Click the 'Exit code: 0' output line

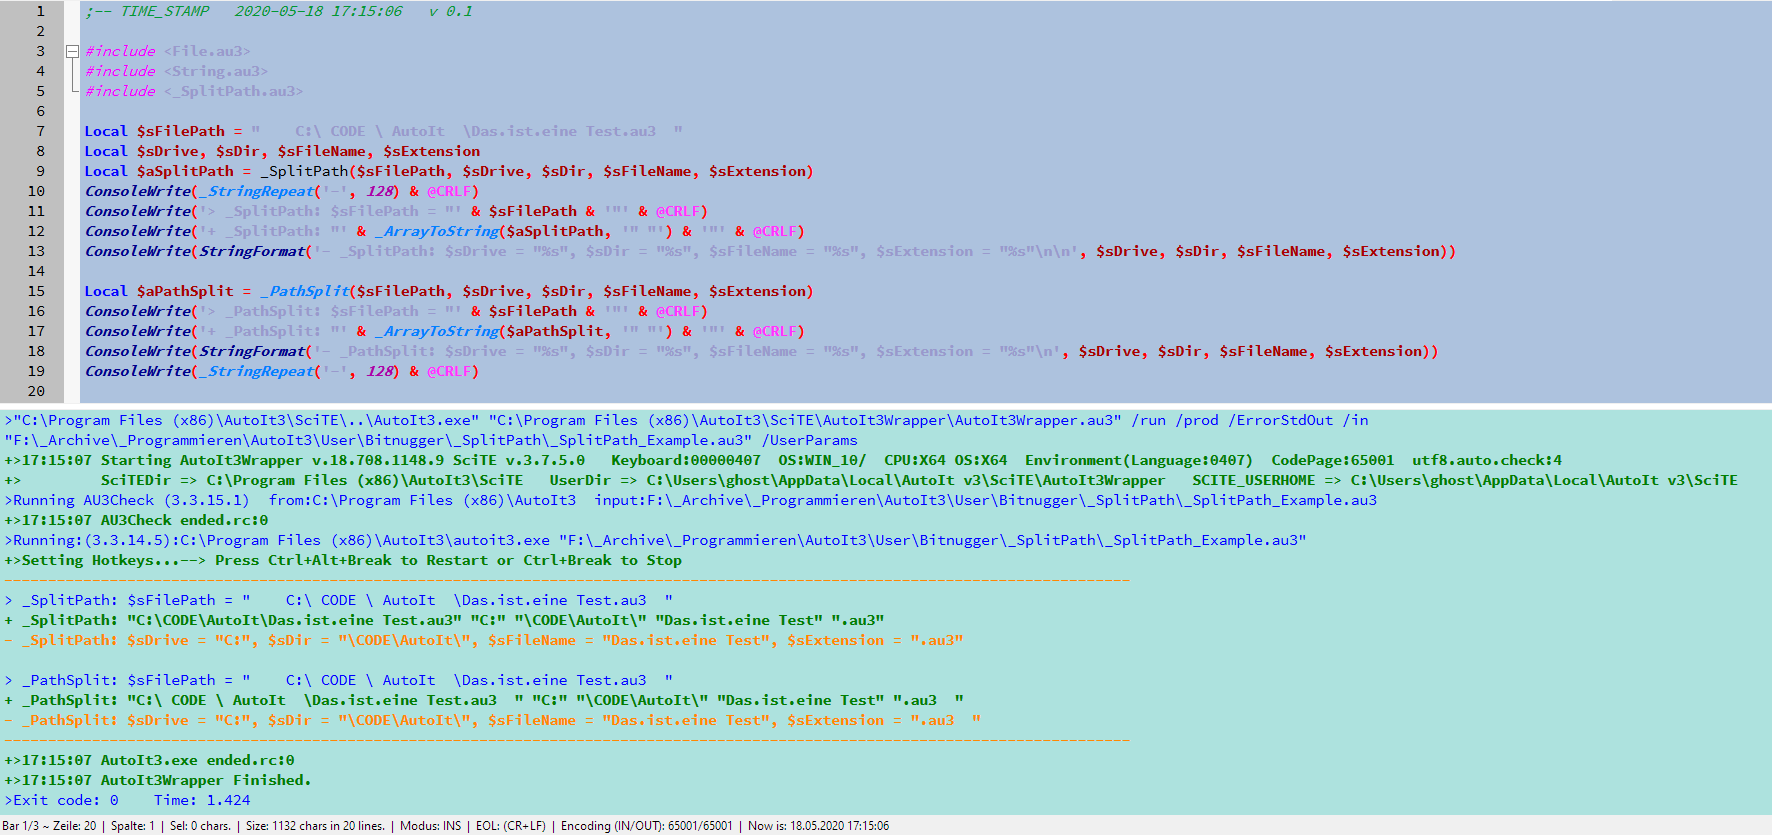(62, 800)
